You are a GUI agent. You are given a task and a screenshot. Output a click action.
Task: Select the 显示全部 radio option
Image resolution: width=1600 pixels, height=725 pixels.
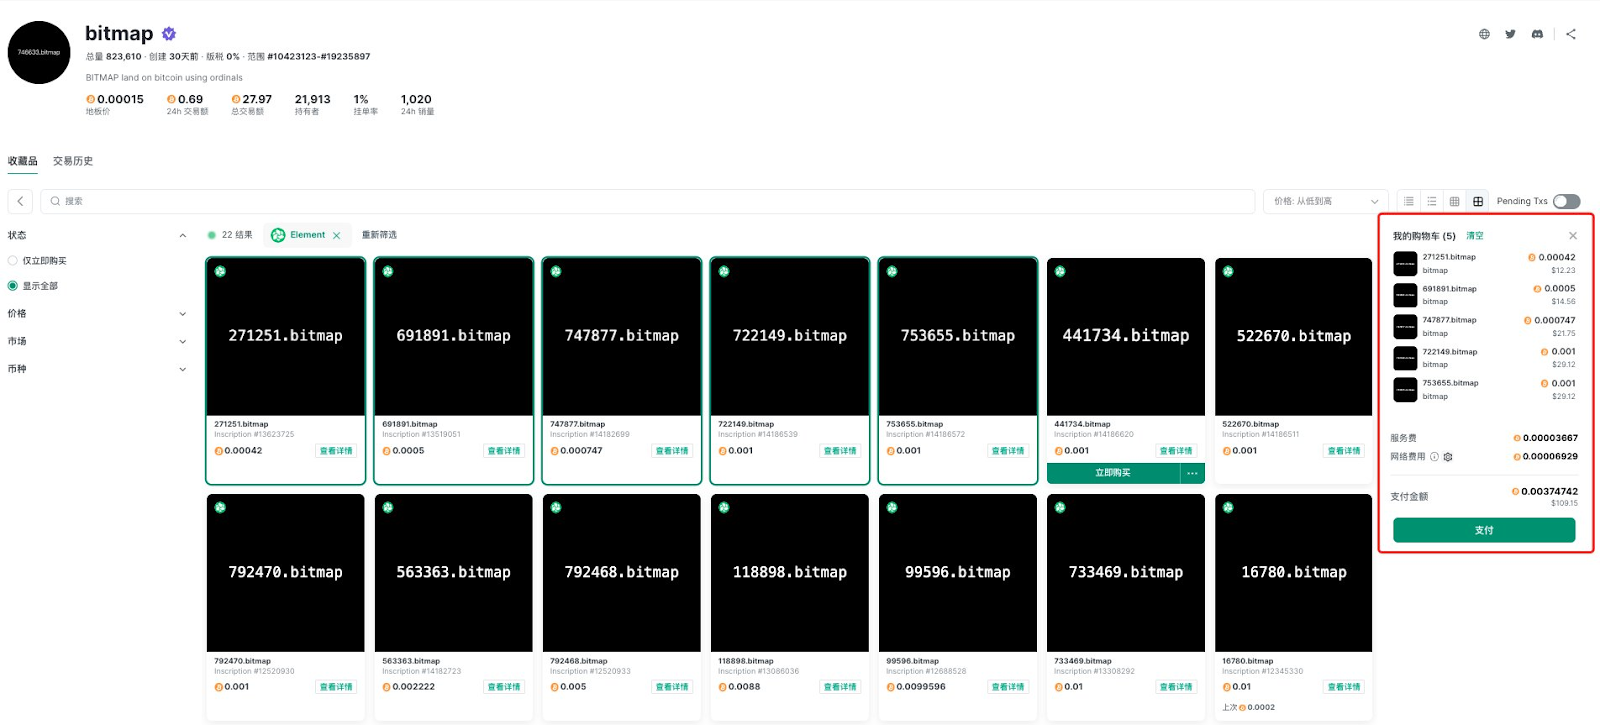tap(13, 286)
